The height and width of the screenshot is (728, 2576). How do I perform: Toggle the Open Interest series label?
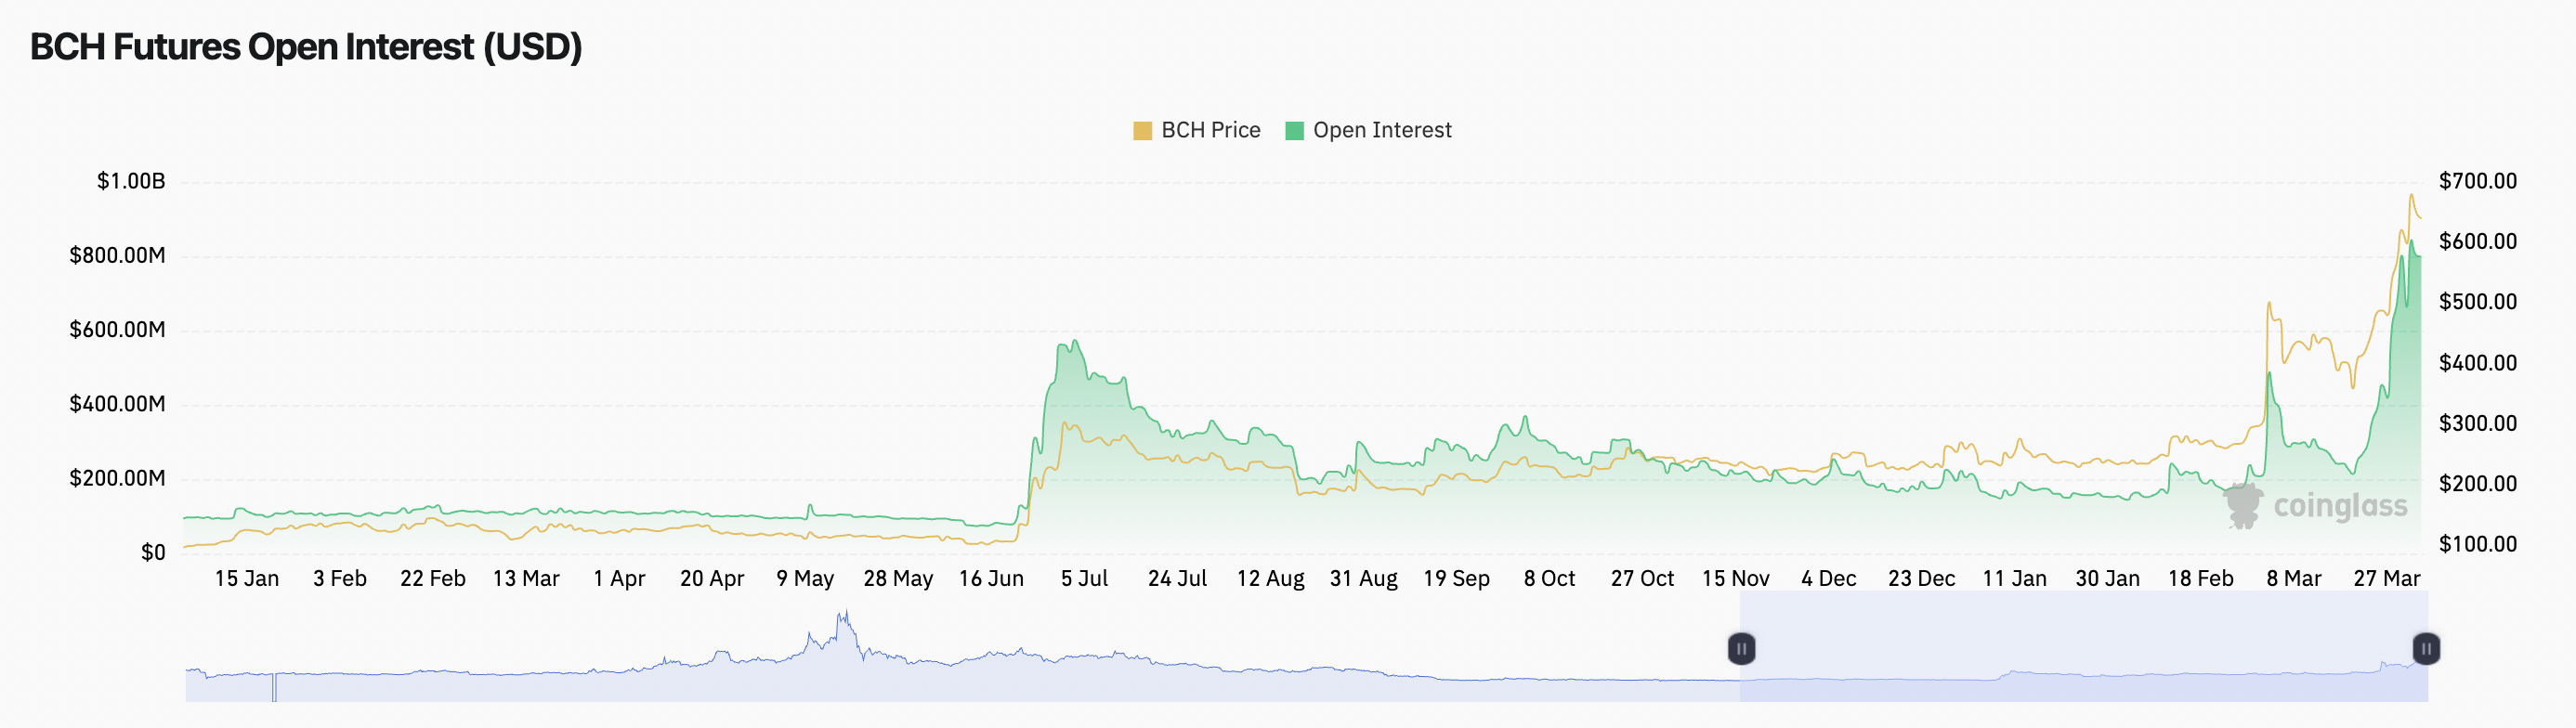(1381, 131)
